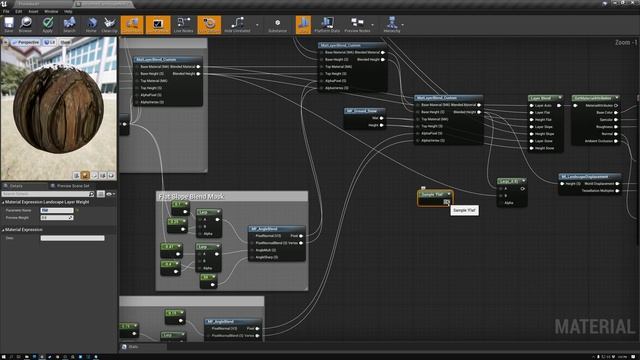Expand the Lerp node near MF_LandscapeDisplacement
The image size is (640, 360).
pos(523,180)
